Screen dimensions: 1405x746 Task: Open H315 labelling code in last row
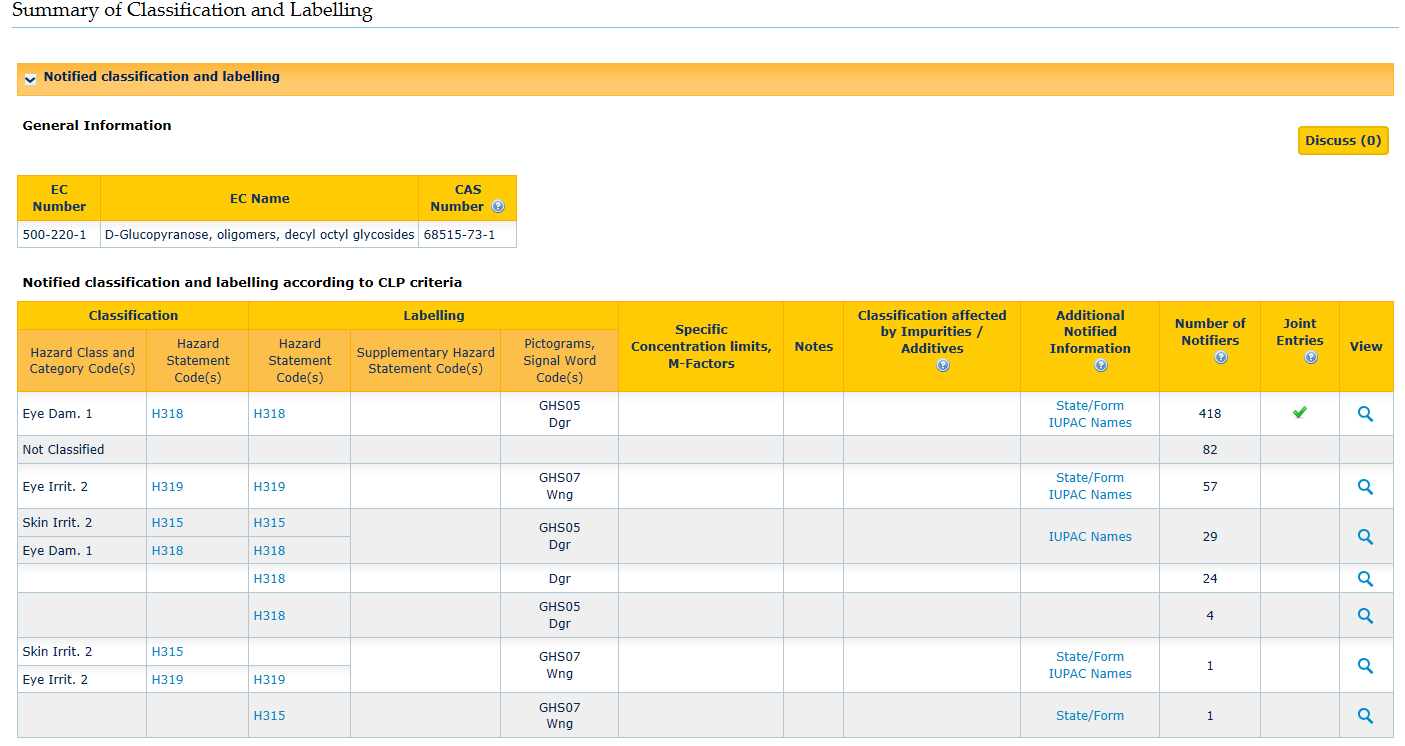[270, 716]
